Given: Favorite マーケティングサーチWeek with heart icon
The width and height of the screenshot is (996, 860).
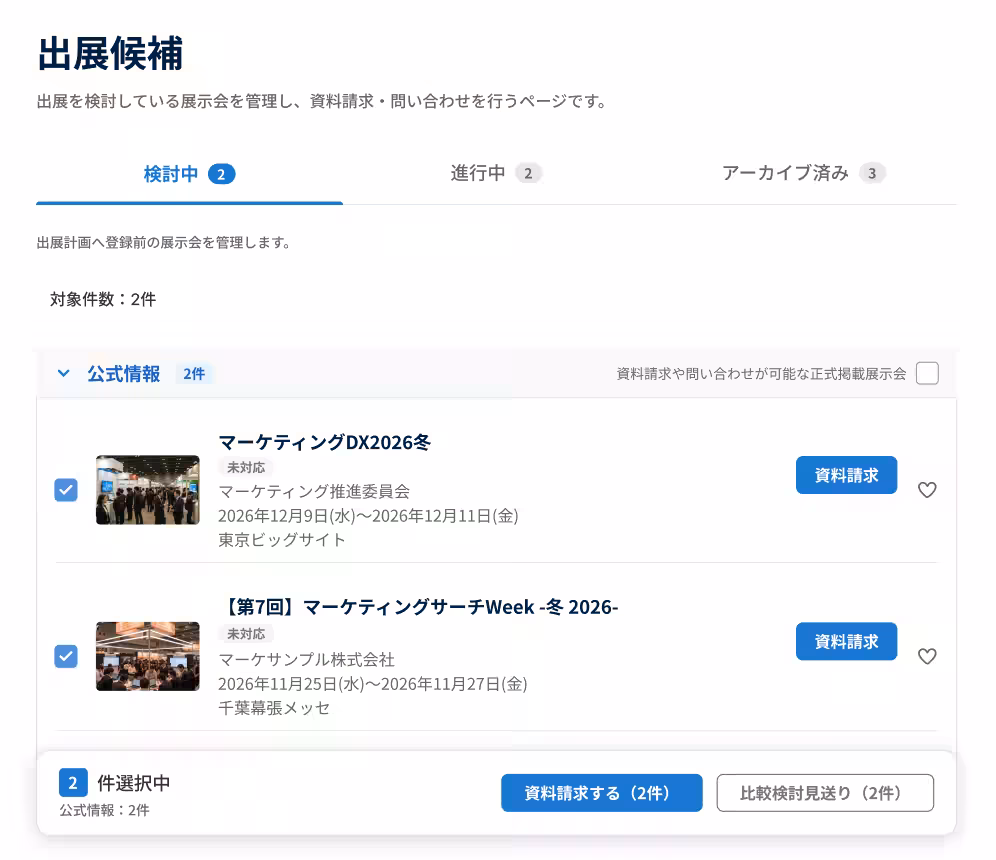Looking at the screenshot, I should pos(927,656).
